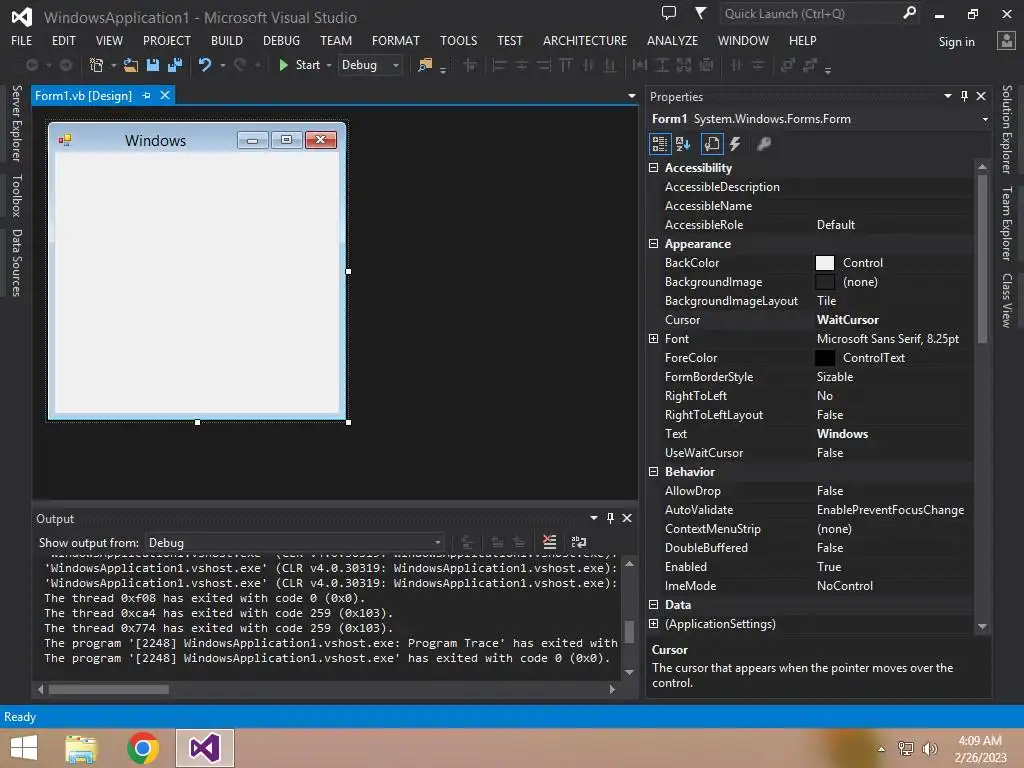The width and height of the screenshot is (1024, 768).
Task: Click the Sign in link
Action: click(956, 42)
